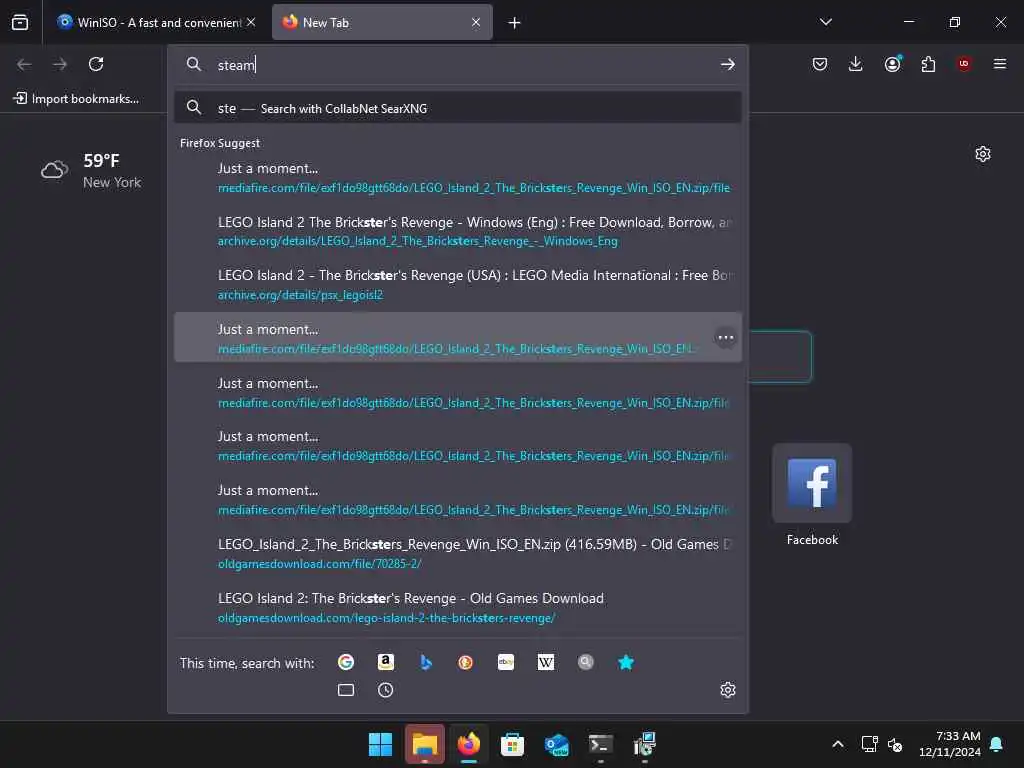The height and width of the screenshot is (768, 1024).
Task: Reload the current page
Action: coord(96,64)
